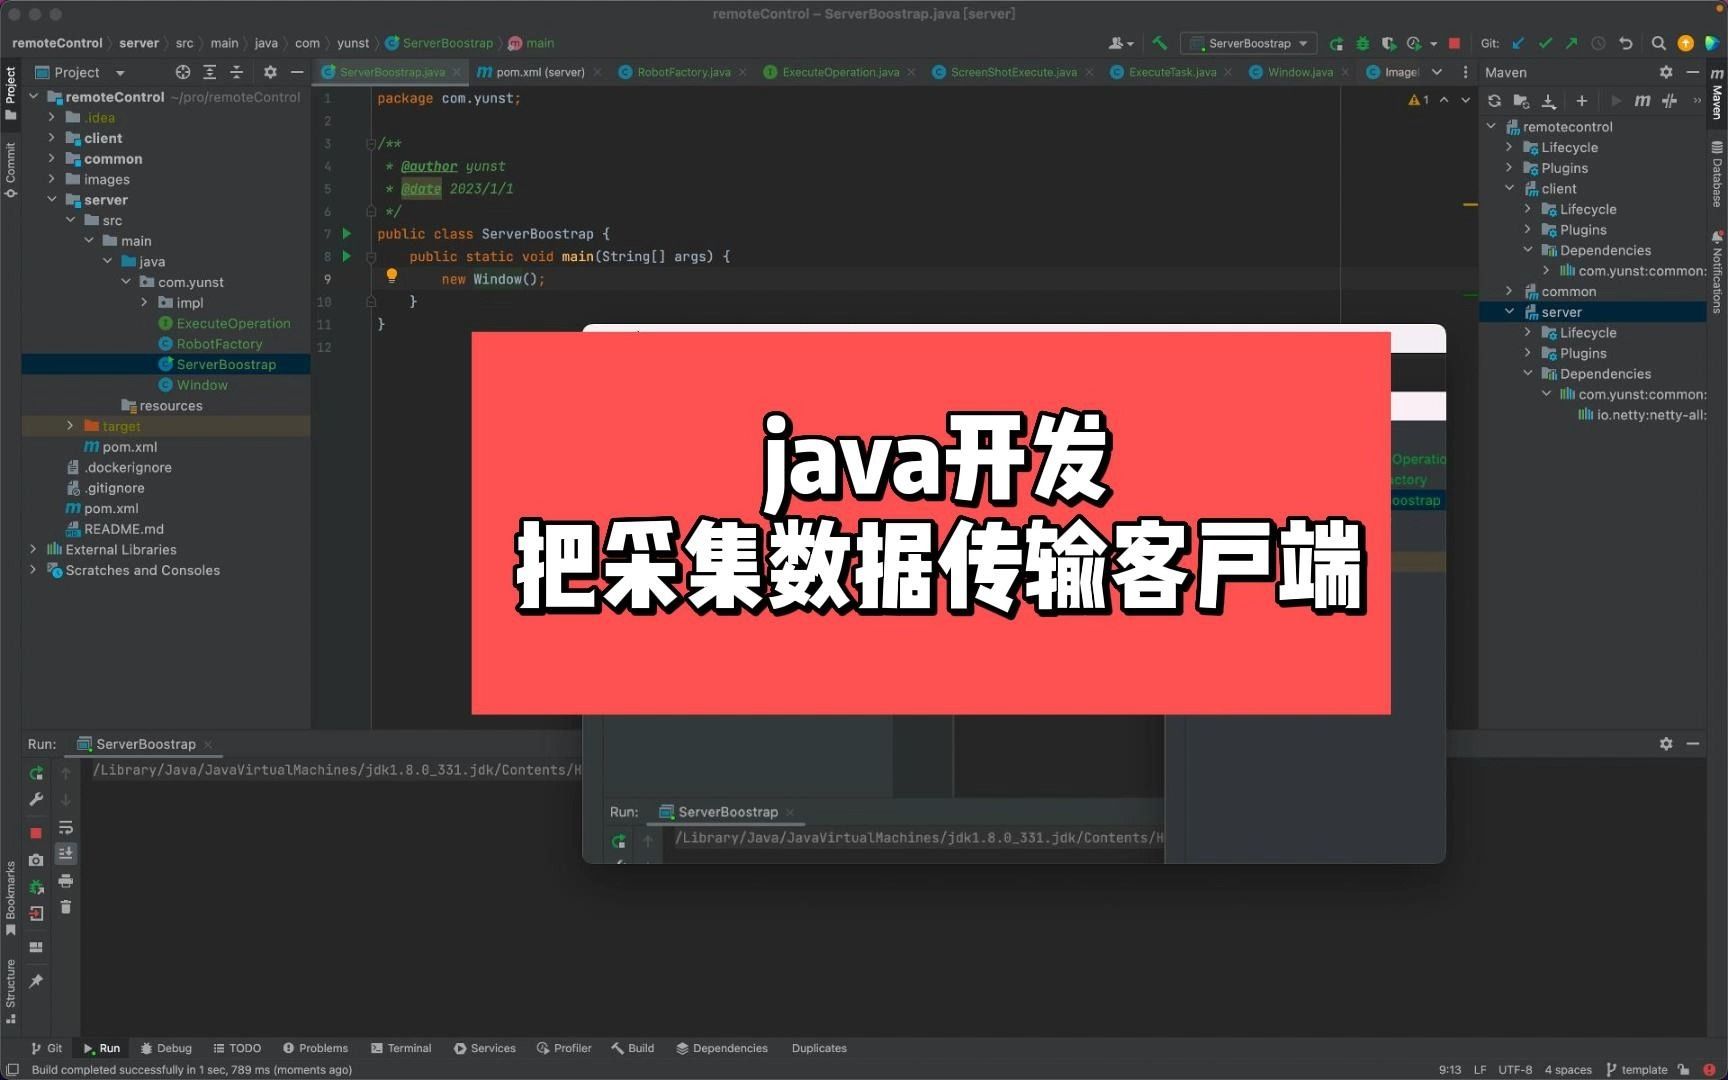Collapse the server node in Project tree

pos(52,199)
